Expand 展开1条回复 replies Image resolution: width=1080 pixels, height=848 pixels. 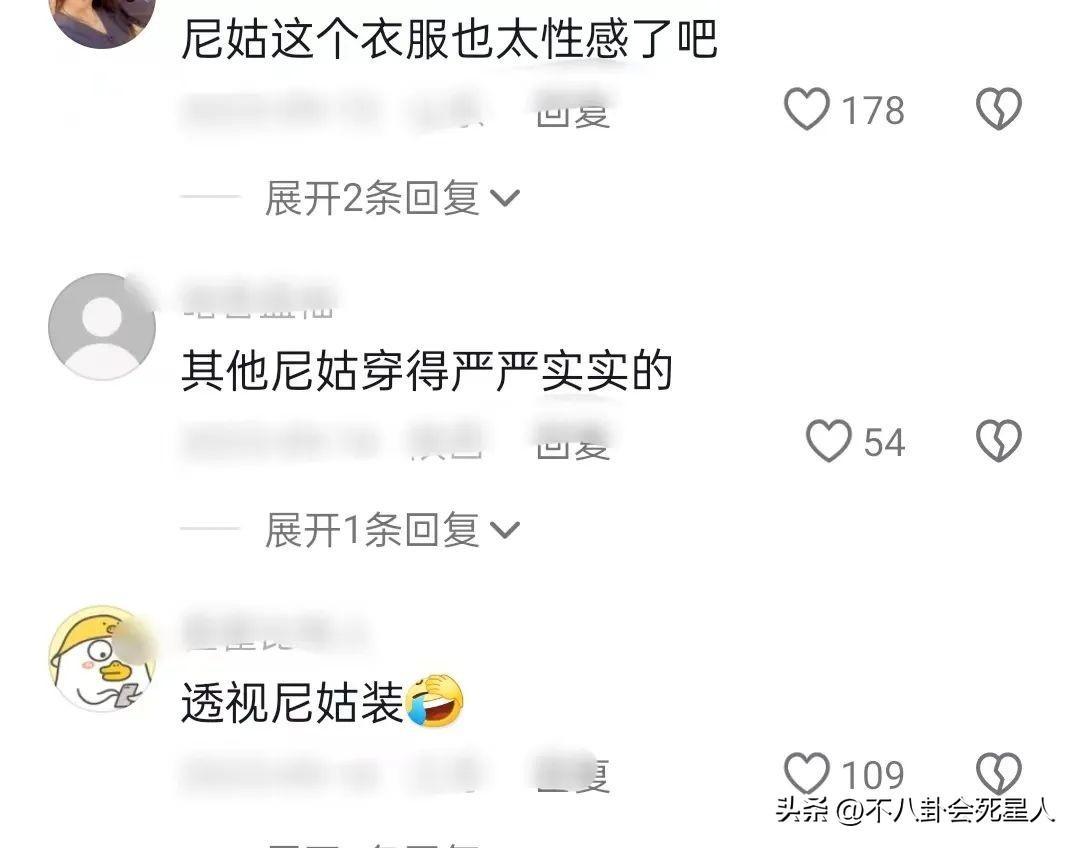pyautogui.click(x=391, y=530)
